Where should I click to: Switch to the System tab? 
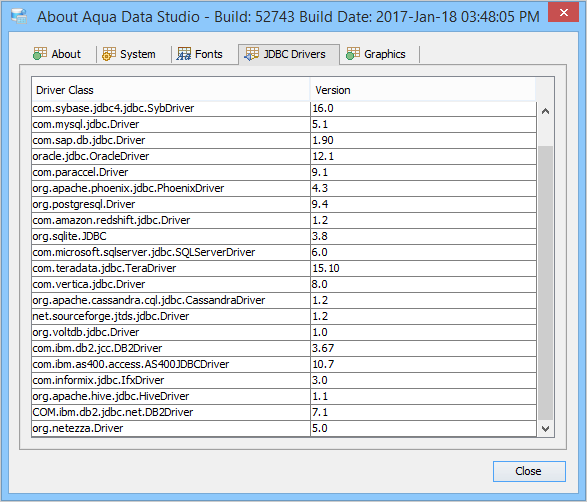(129, 54)
